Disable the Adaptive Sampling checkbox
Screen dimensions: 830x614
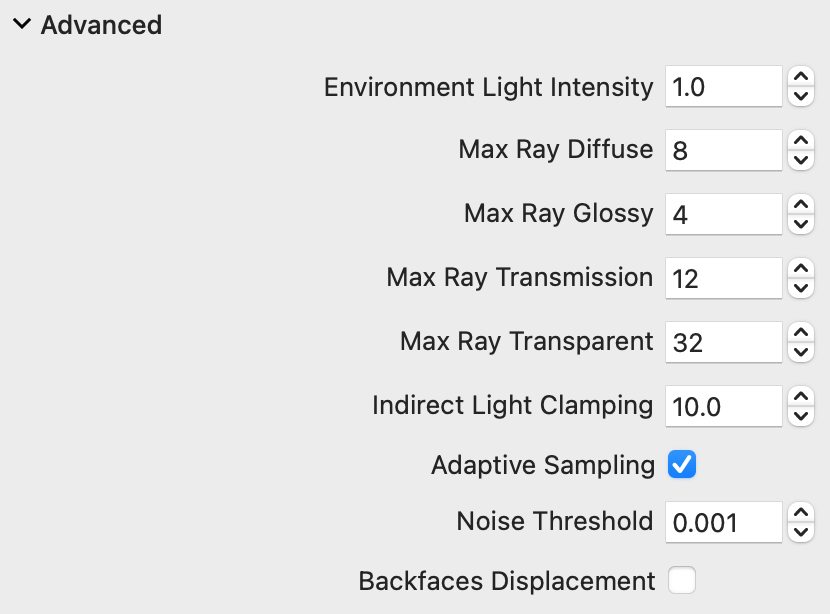click(x=682, y=465)
